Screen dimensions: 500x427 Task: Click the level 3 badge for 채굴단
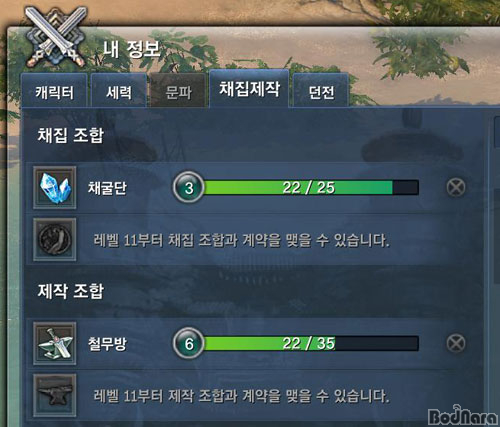(x=189, y=187)
